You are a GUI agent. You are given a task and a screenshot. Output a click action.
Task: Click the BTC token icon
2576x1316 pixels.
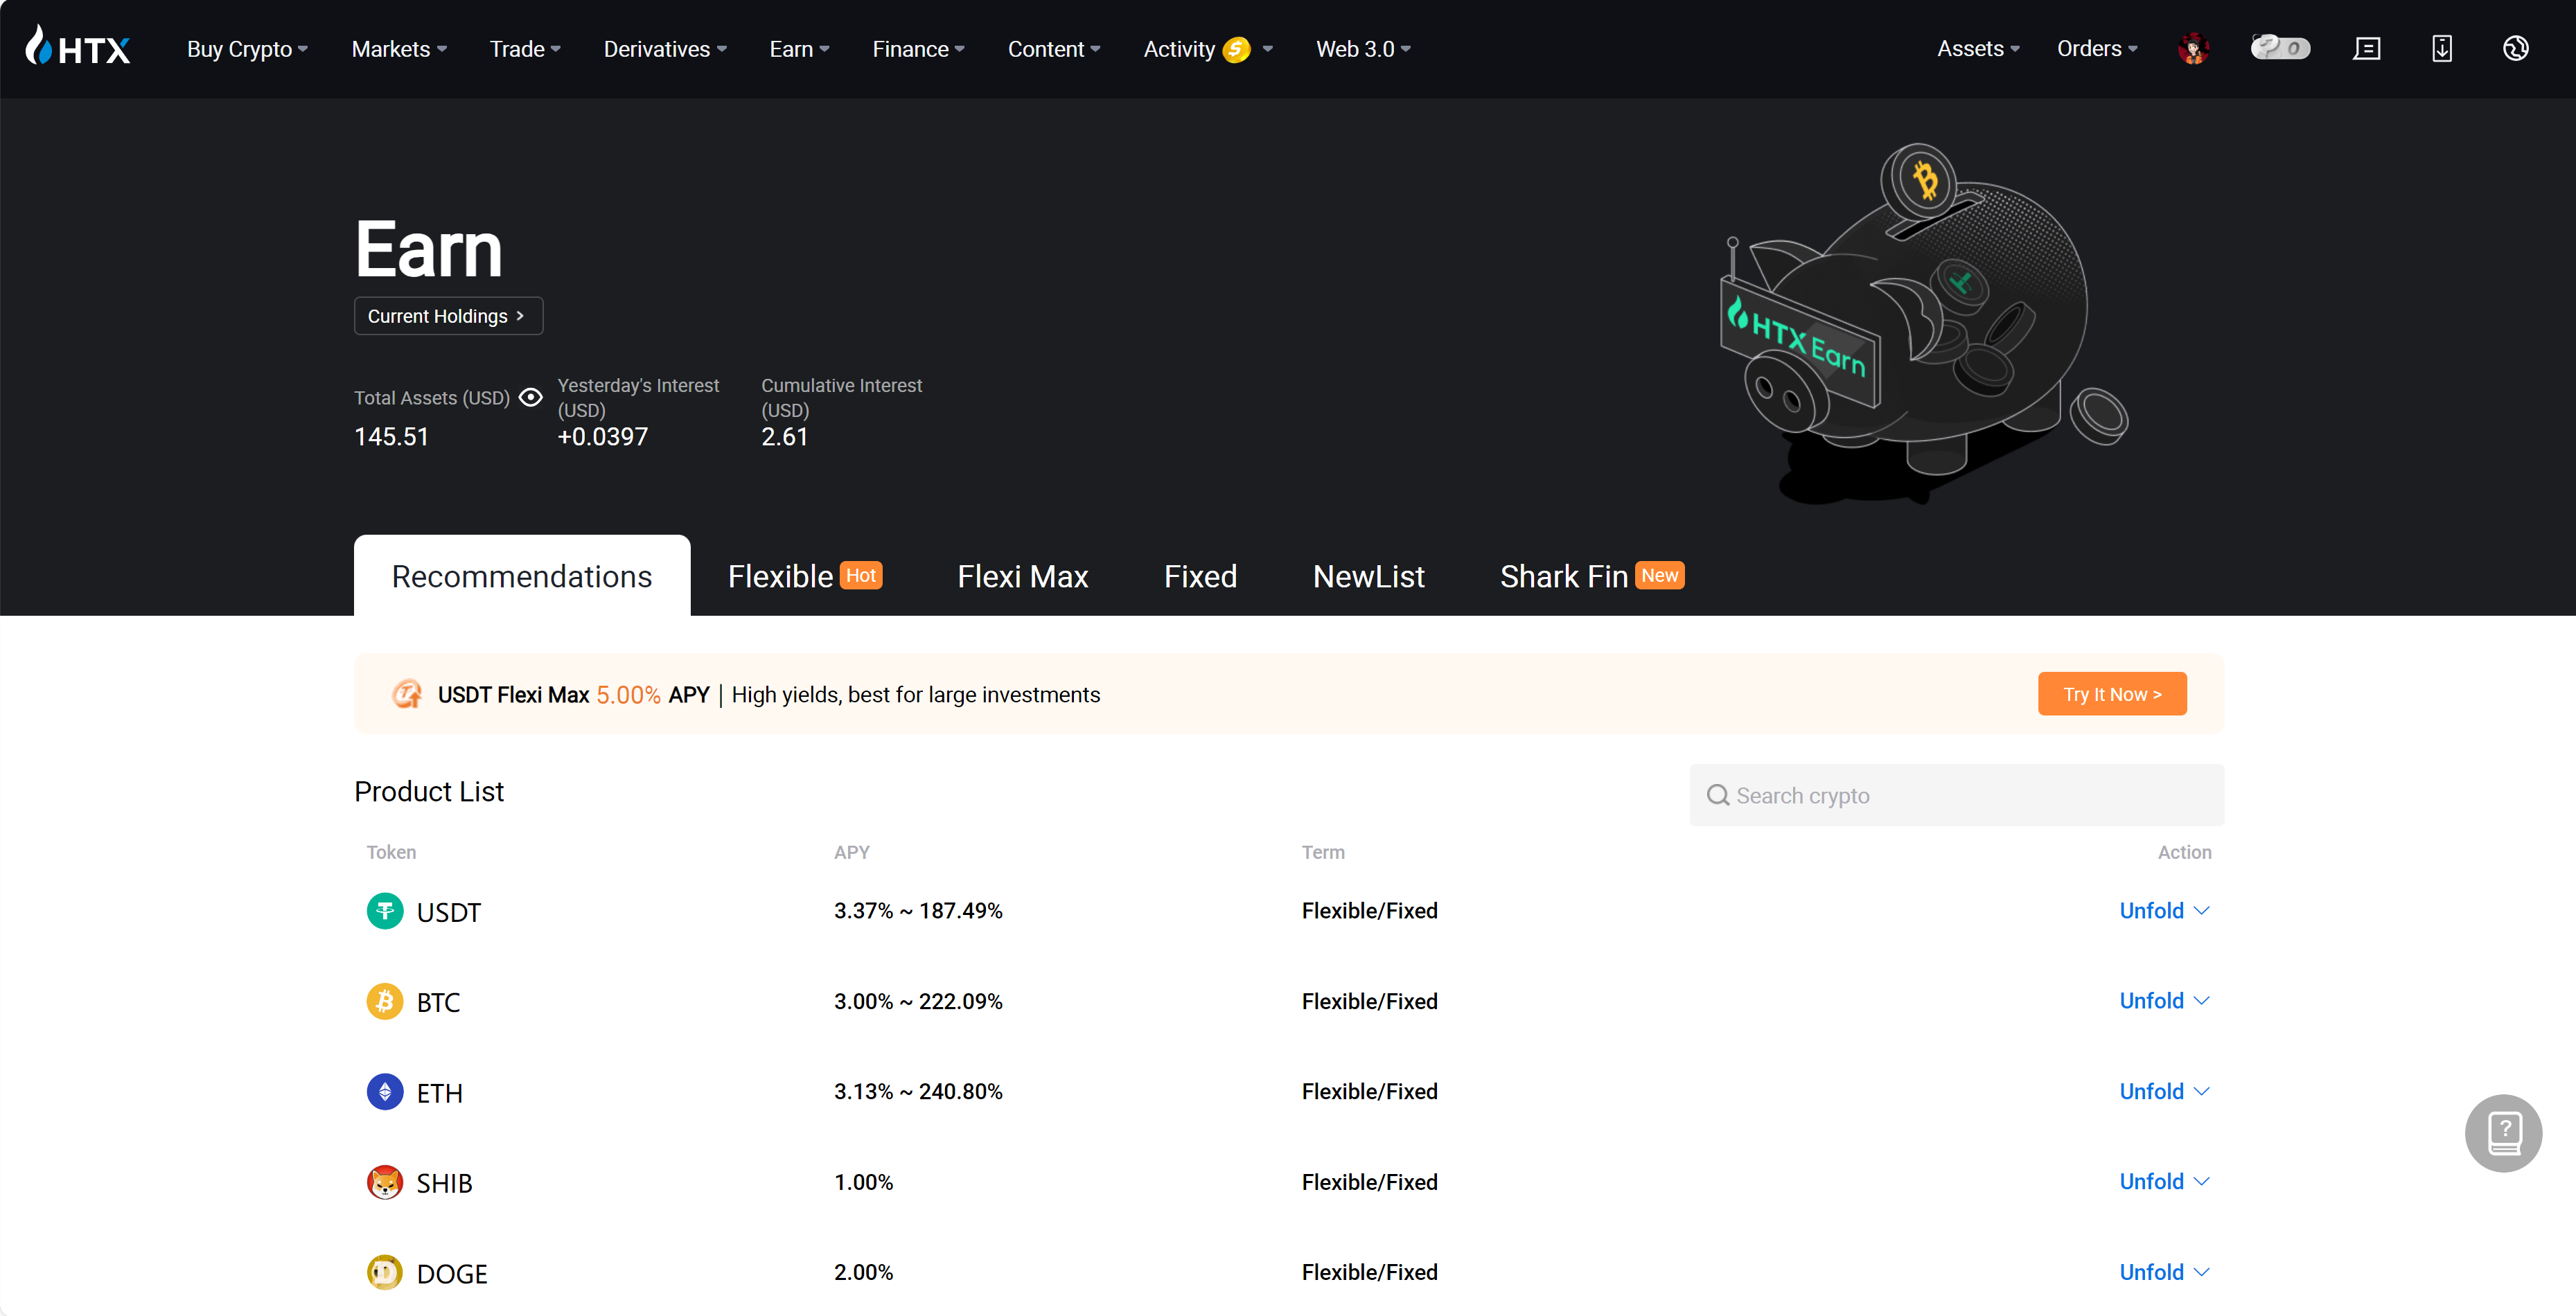tap(384, 1001)
